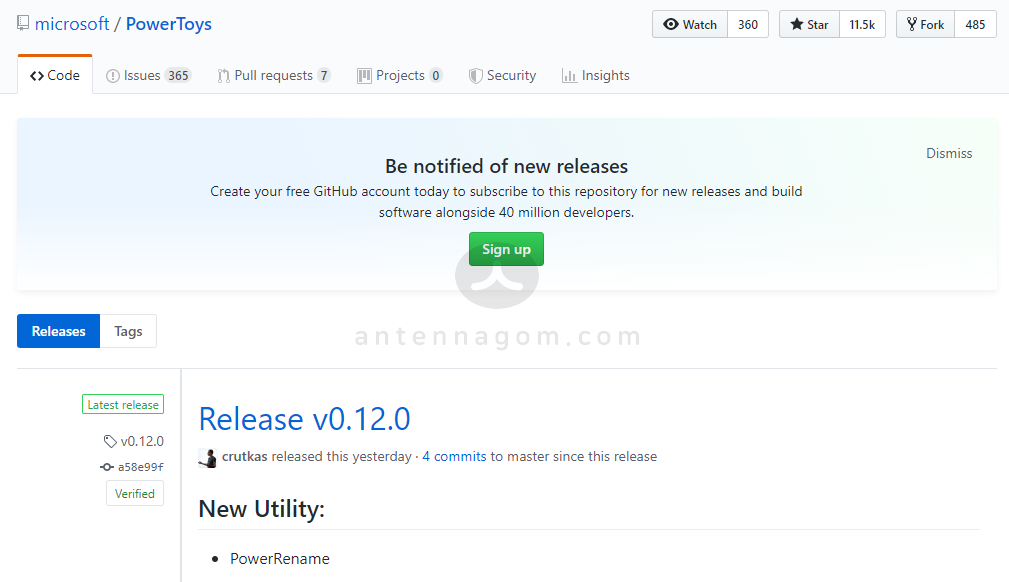Click the bar graph icon beside Insights

pos(569,76)
